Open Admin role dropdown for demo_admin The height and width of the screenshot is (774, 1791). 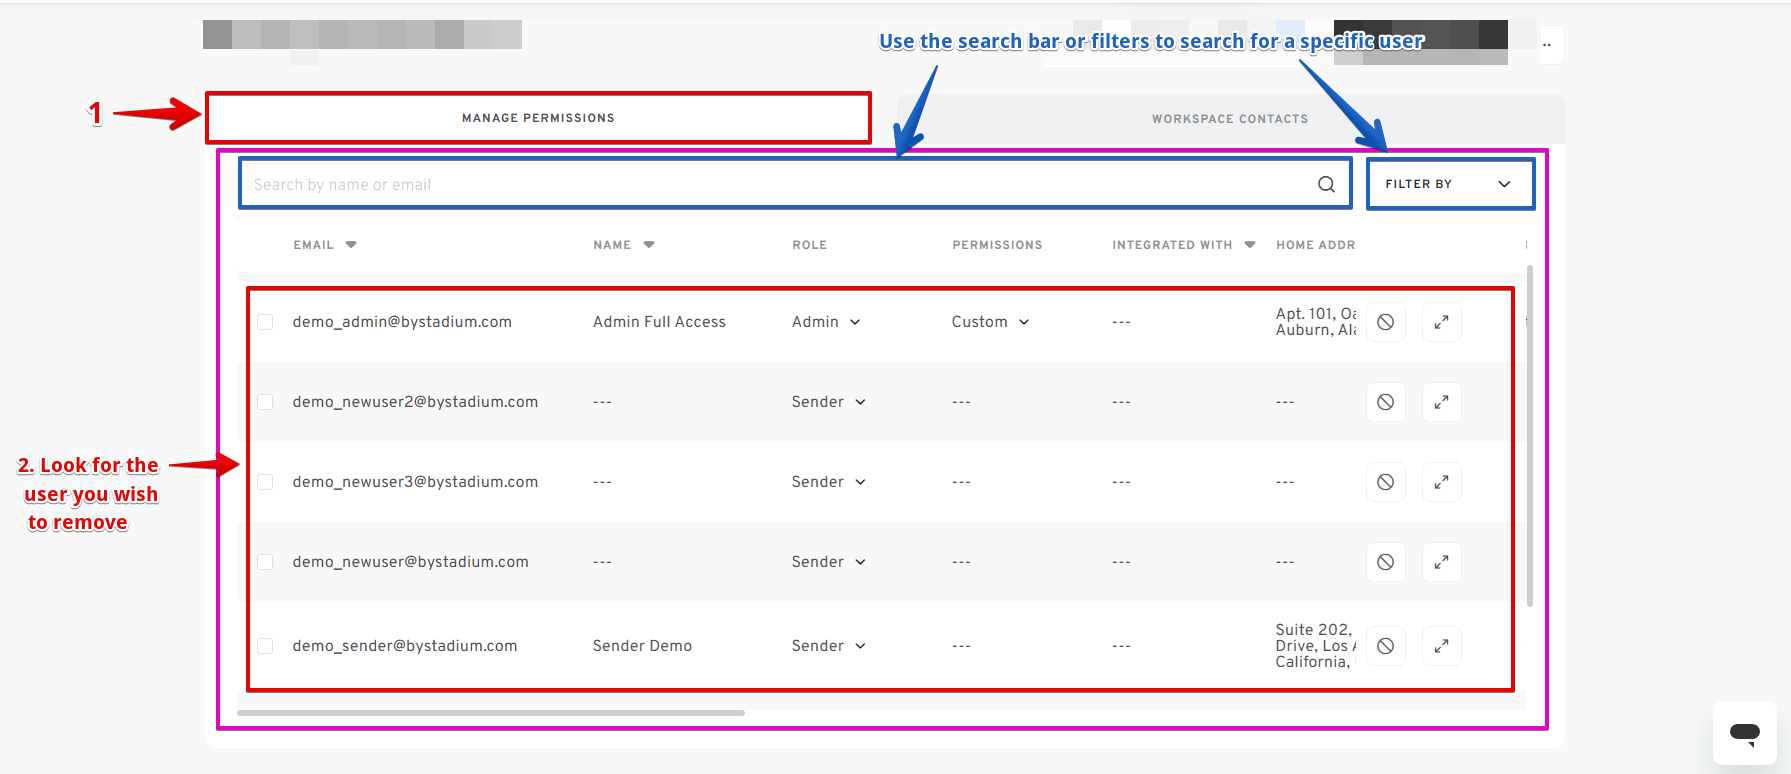pos(826,322)
